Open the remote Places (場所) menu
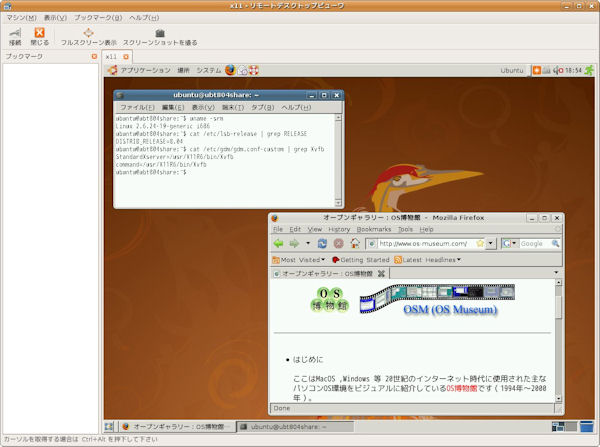Viewport: 600px width, 447px height. pos(183,70)
